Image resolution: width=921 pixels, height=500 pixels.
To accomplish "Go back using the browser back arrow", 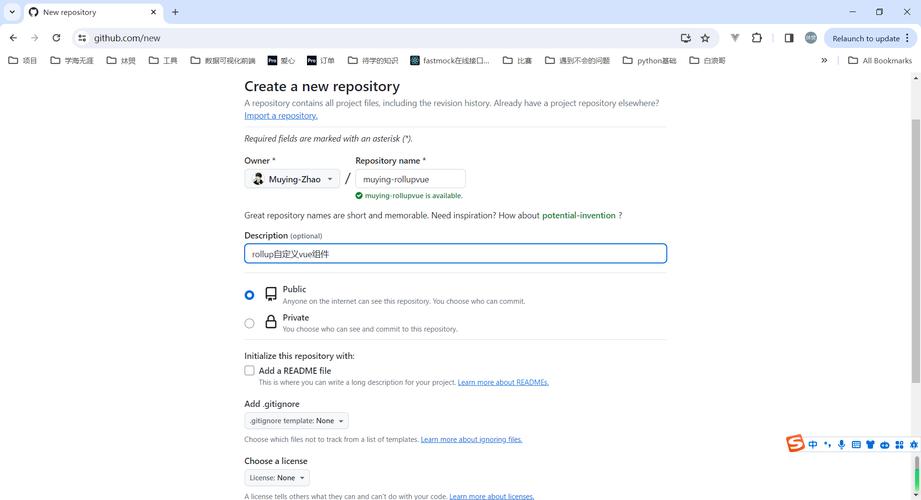I will click(13, 38).
